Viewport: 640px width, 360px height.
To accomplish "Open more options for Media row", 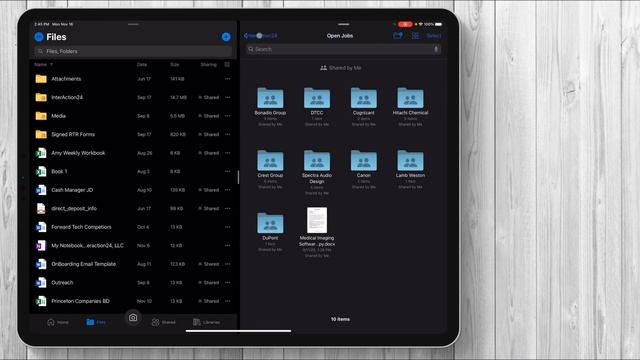I will pyautogui.click(x=227, y=116).
